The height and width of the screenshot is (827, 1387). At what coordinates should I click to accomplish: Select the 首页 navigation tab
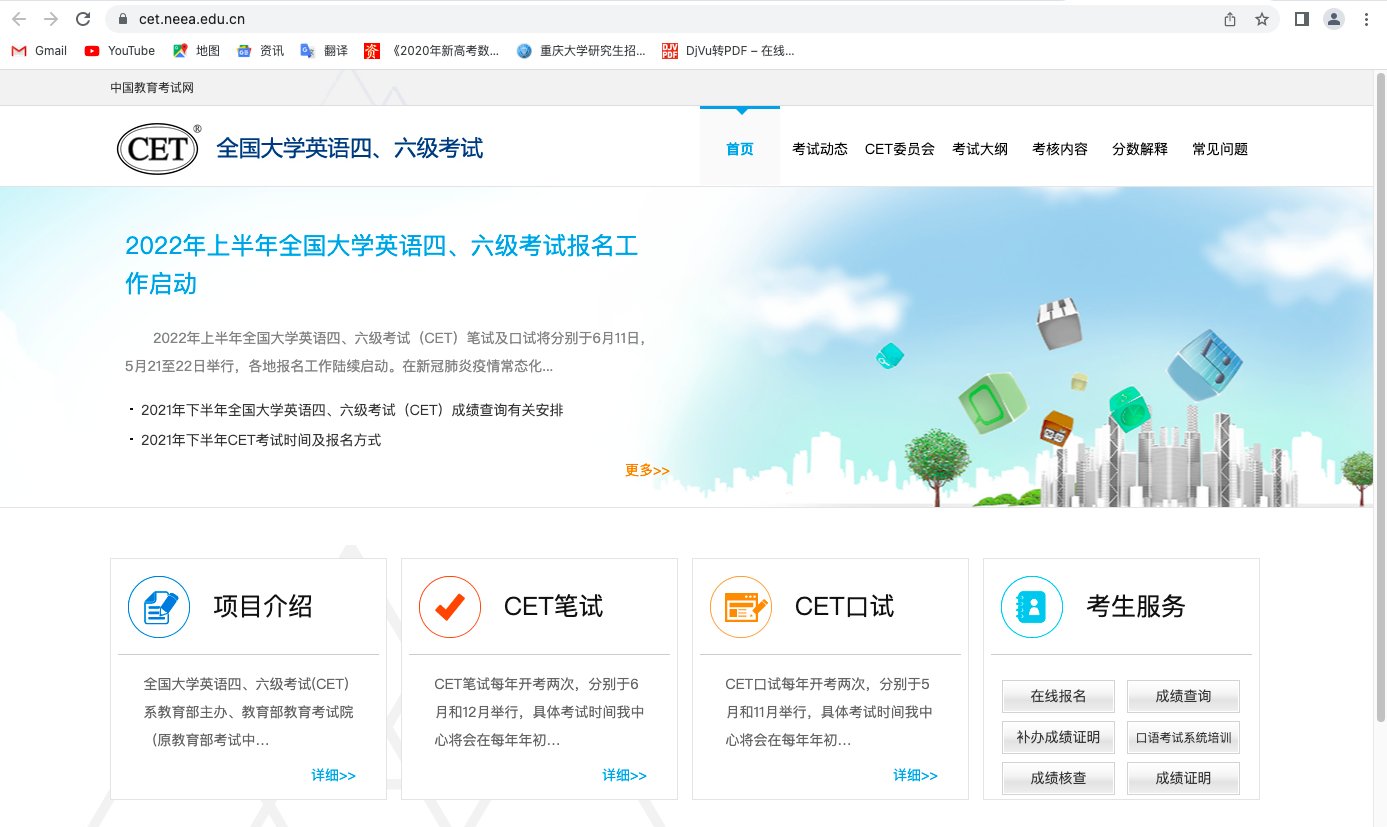pos(740,148)
